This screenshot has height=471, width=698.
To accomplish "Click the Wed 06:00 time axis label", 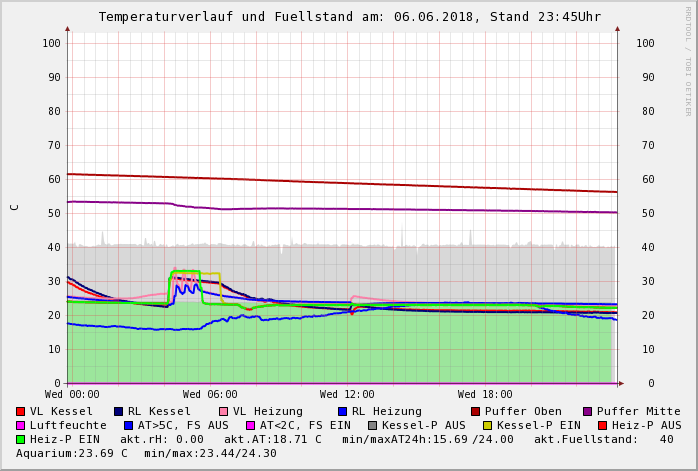I will 210,395.
